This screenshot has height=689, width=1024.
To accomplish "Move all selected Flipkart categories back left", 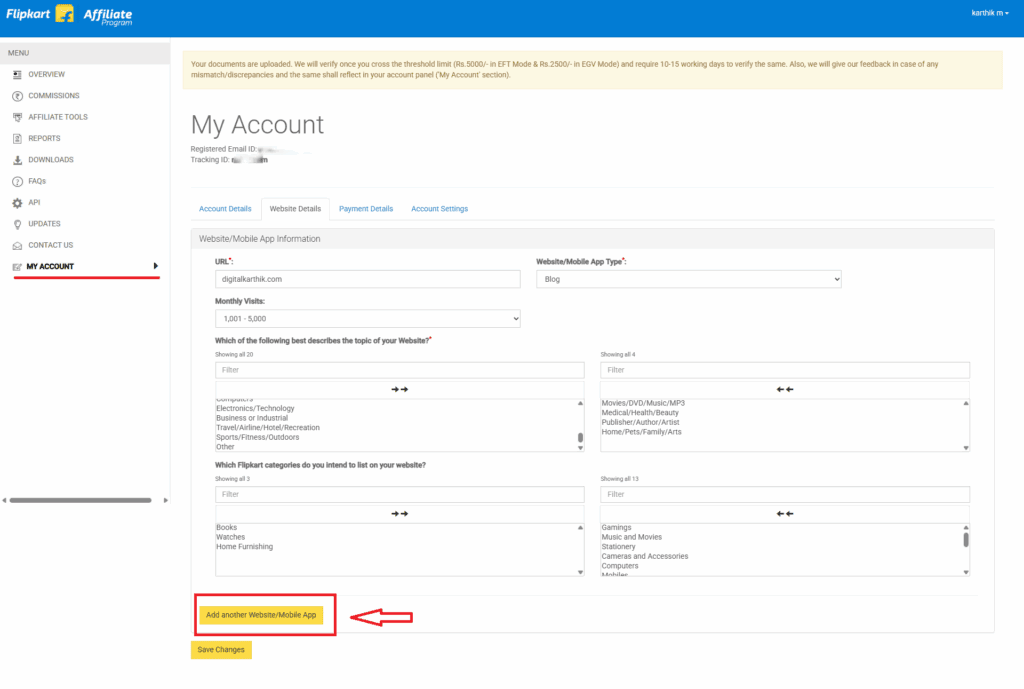I will point(784,514).
